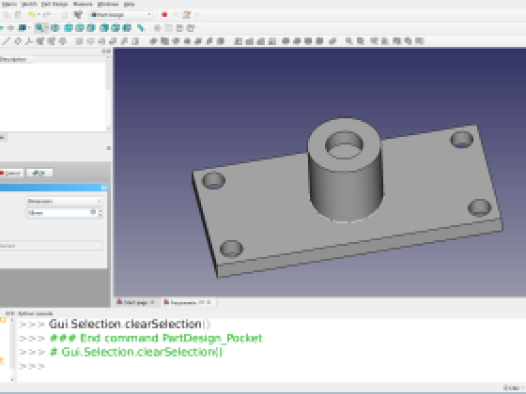
Task: Open the Part Design menu
Action: [x=54, y=4]
